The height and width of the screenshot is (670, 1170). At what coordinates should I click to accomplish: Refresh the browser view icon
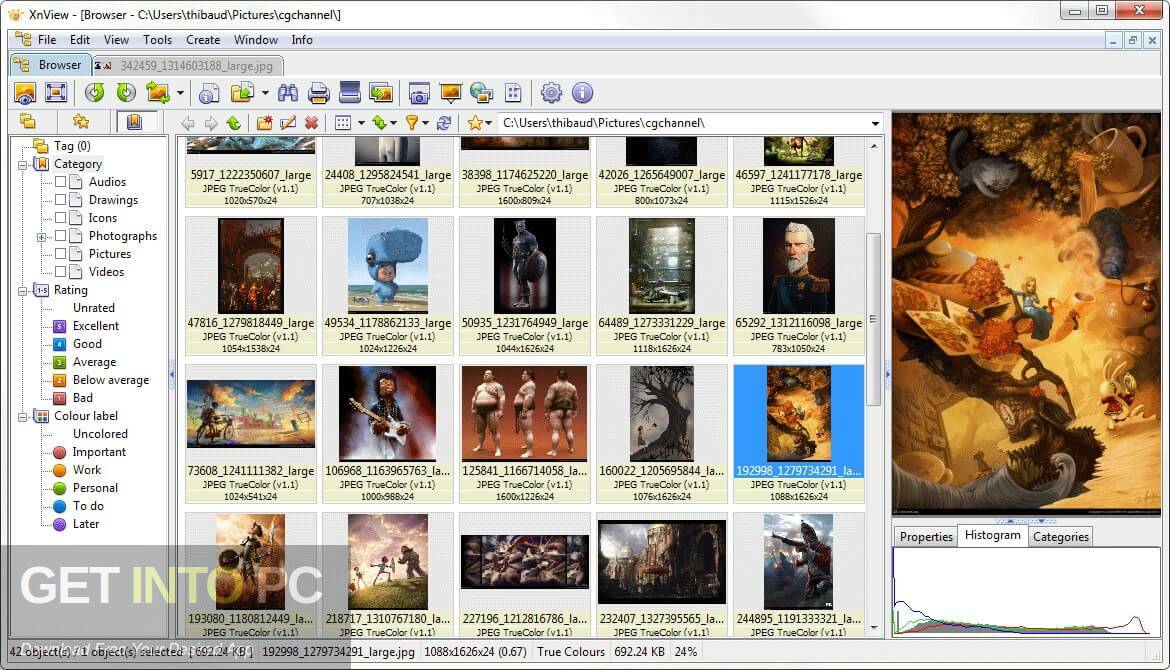coord(444,123)
